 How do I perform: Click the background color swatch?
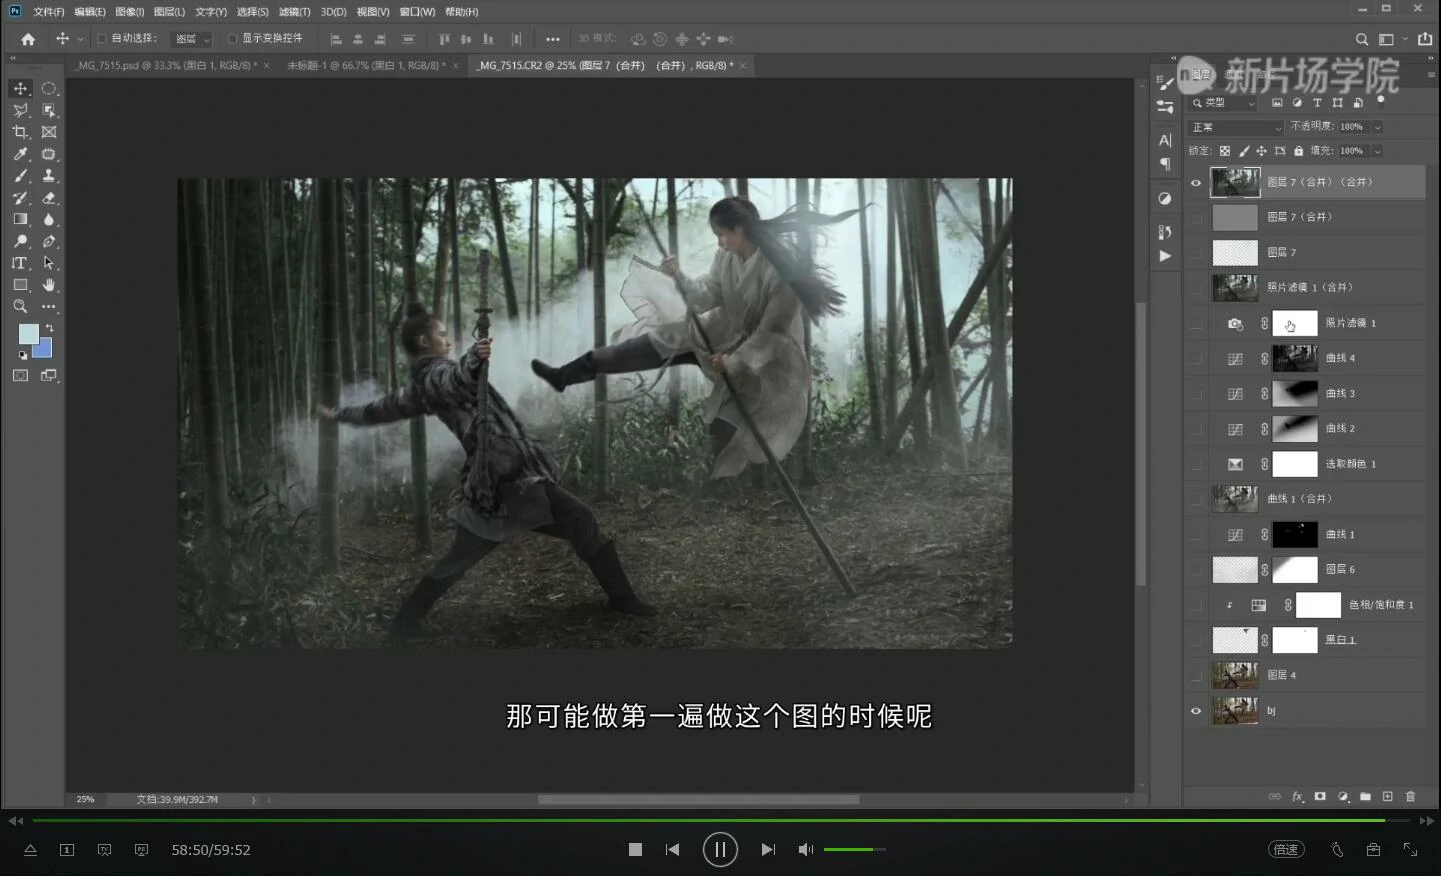44,350
